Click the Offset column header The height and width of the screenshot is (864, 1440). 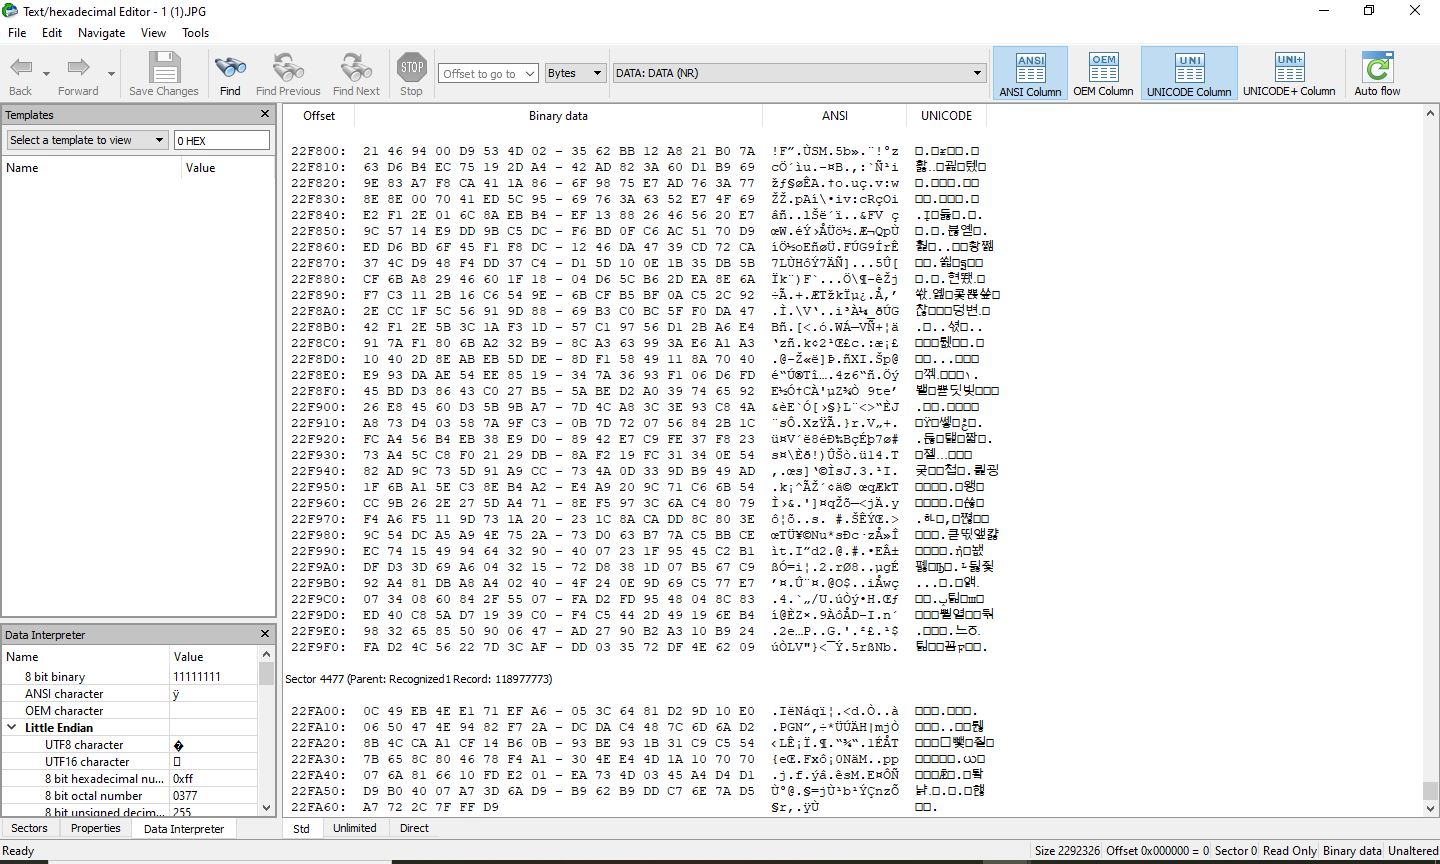point(319,116)
